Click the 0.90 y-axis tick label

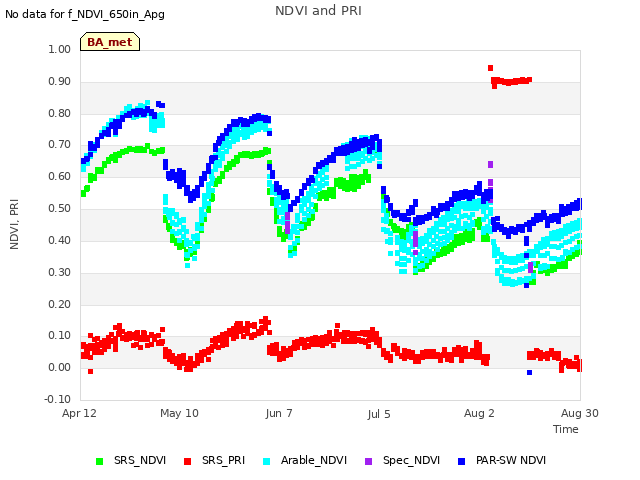coord(60,81)
